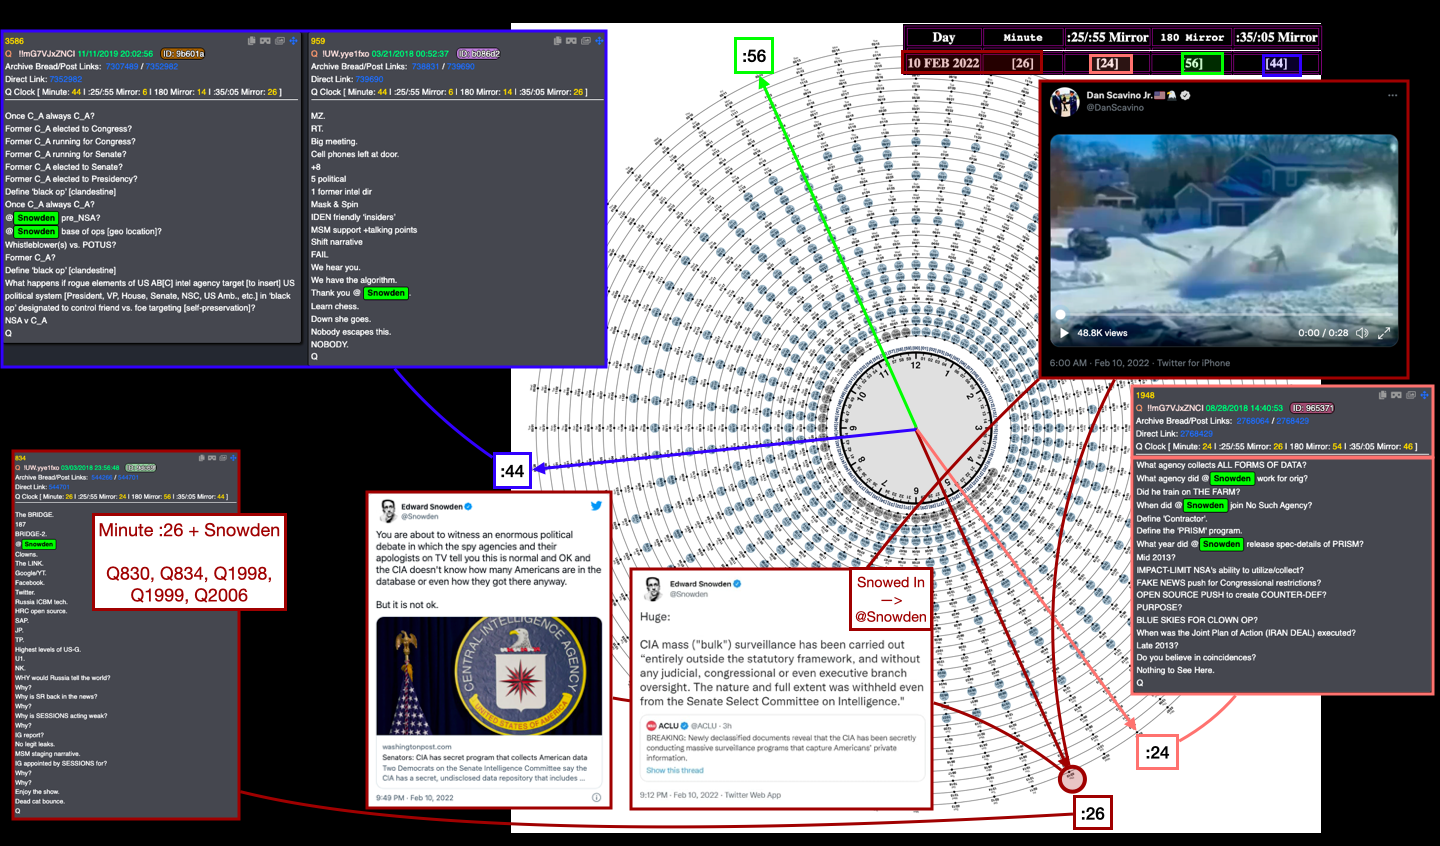Screen dimensions: 1440x846
Task: Click the copy icon in post 3586 header
Action: click(252, 41)
